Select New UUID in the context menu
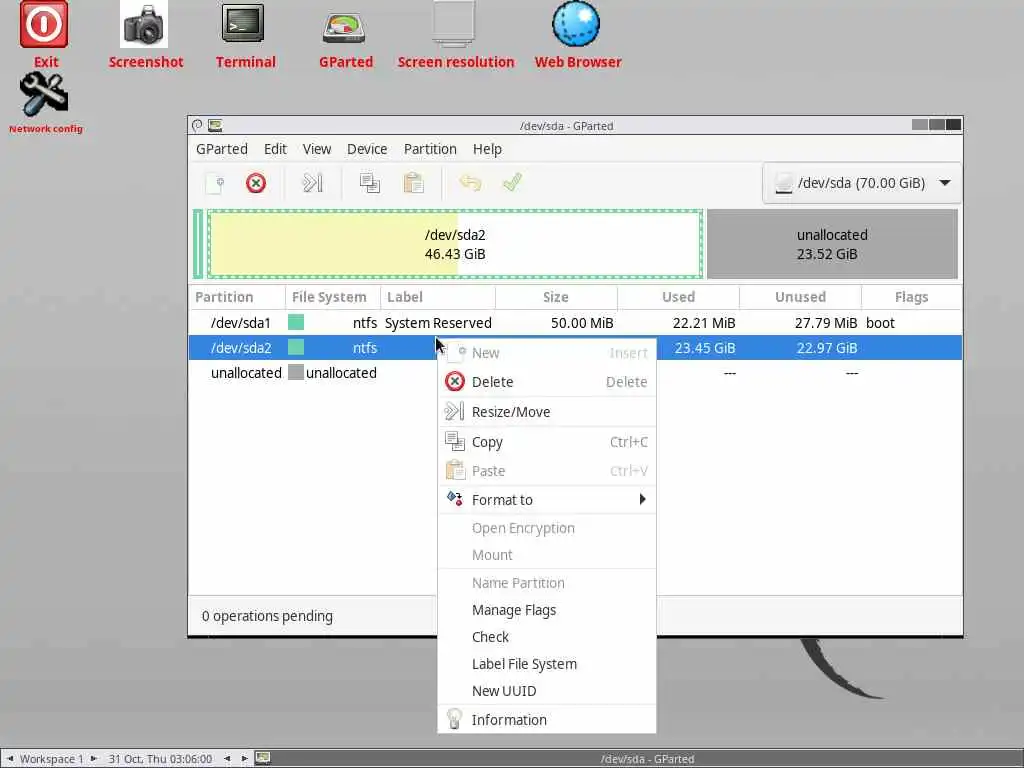This screenshot has width=1024, height=768. [547, 690]
